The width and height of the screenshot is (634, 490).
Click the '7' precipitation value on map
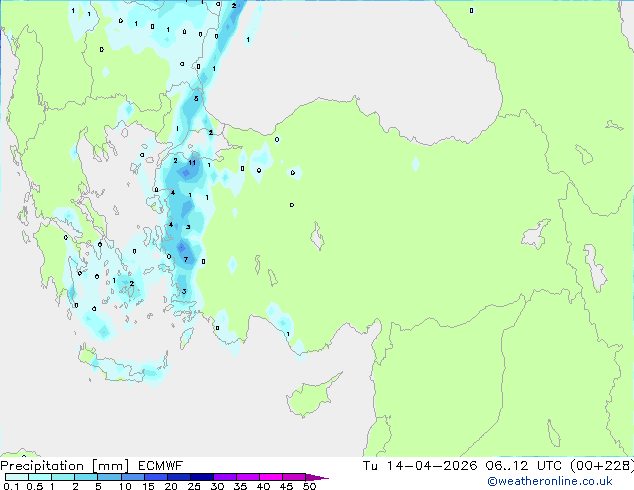tap(186, 260)
